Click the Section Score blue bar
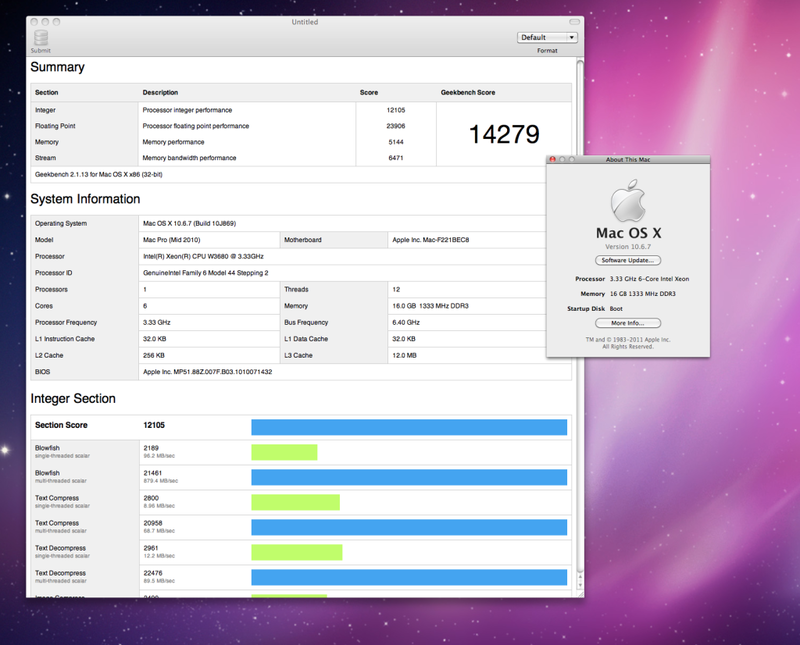 (409, 427)
